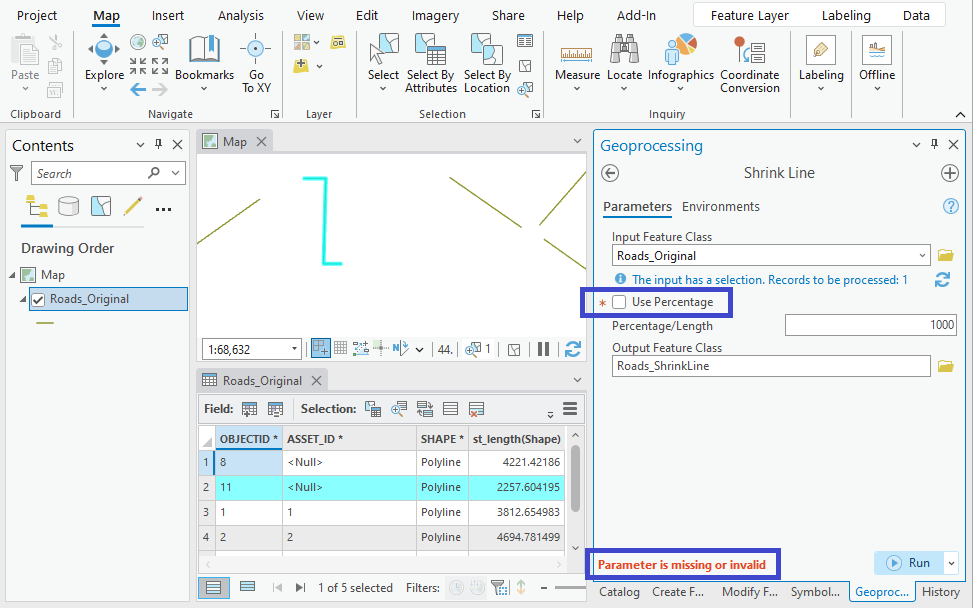
Task: Switch to the History panel
Action: pyautogui.click(x=943, y=591)
